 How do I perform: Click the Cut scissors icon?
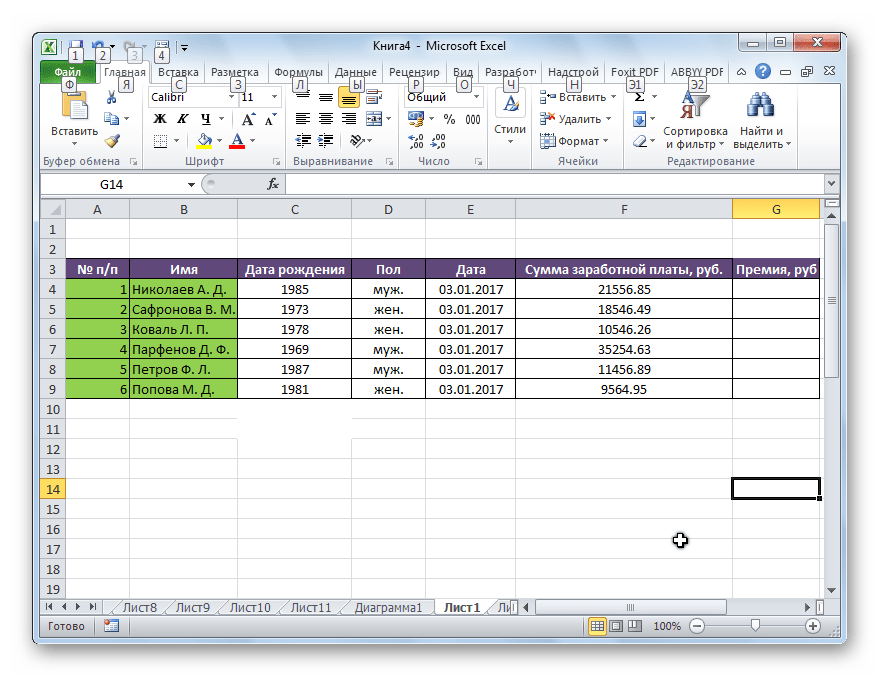pos(112,97)
